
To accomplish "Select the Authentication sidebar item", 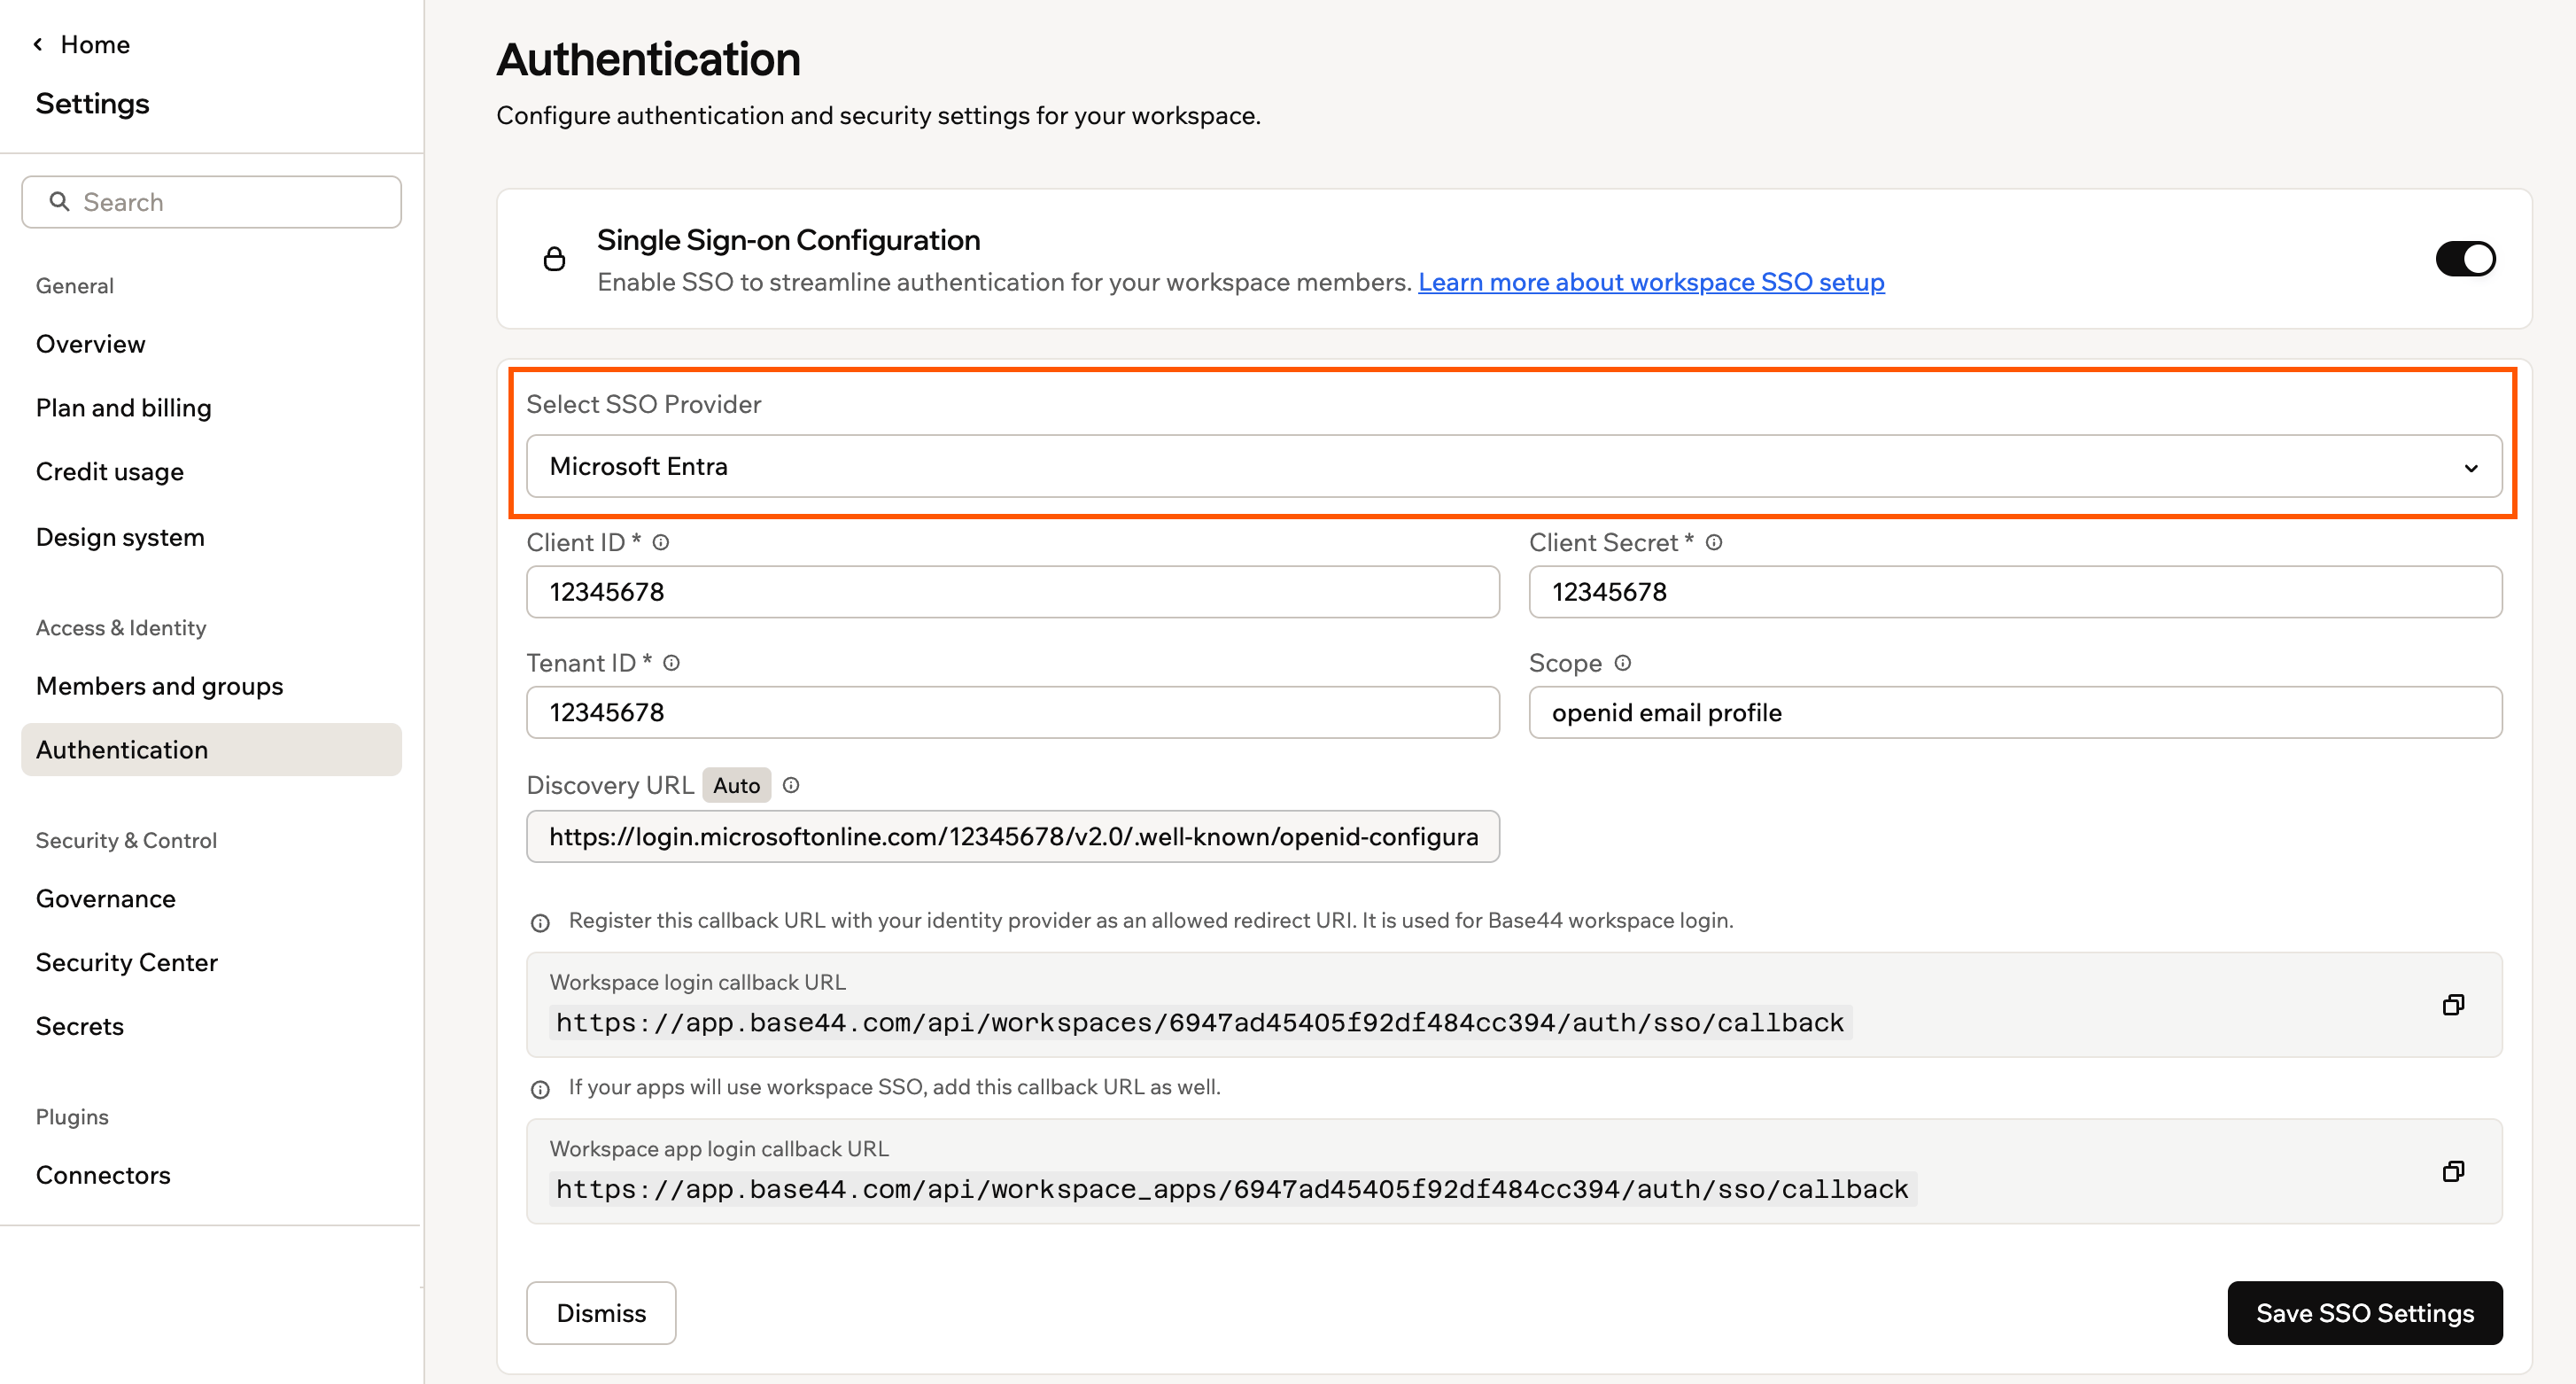I will point(211,750).
